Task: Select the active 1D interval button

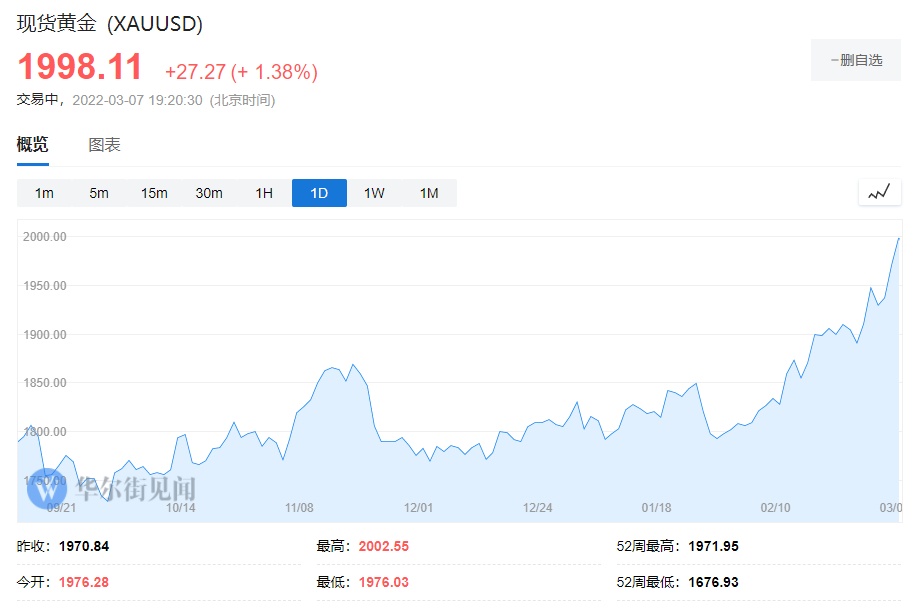Action: 319,193
